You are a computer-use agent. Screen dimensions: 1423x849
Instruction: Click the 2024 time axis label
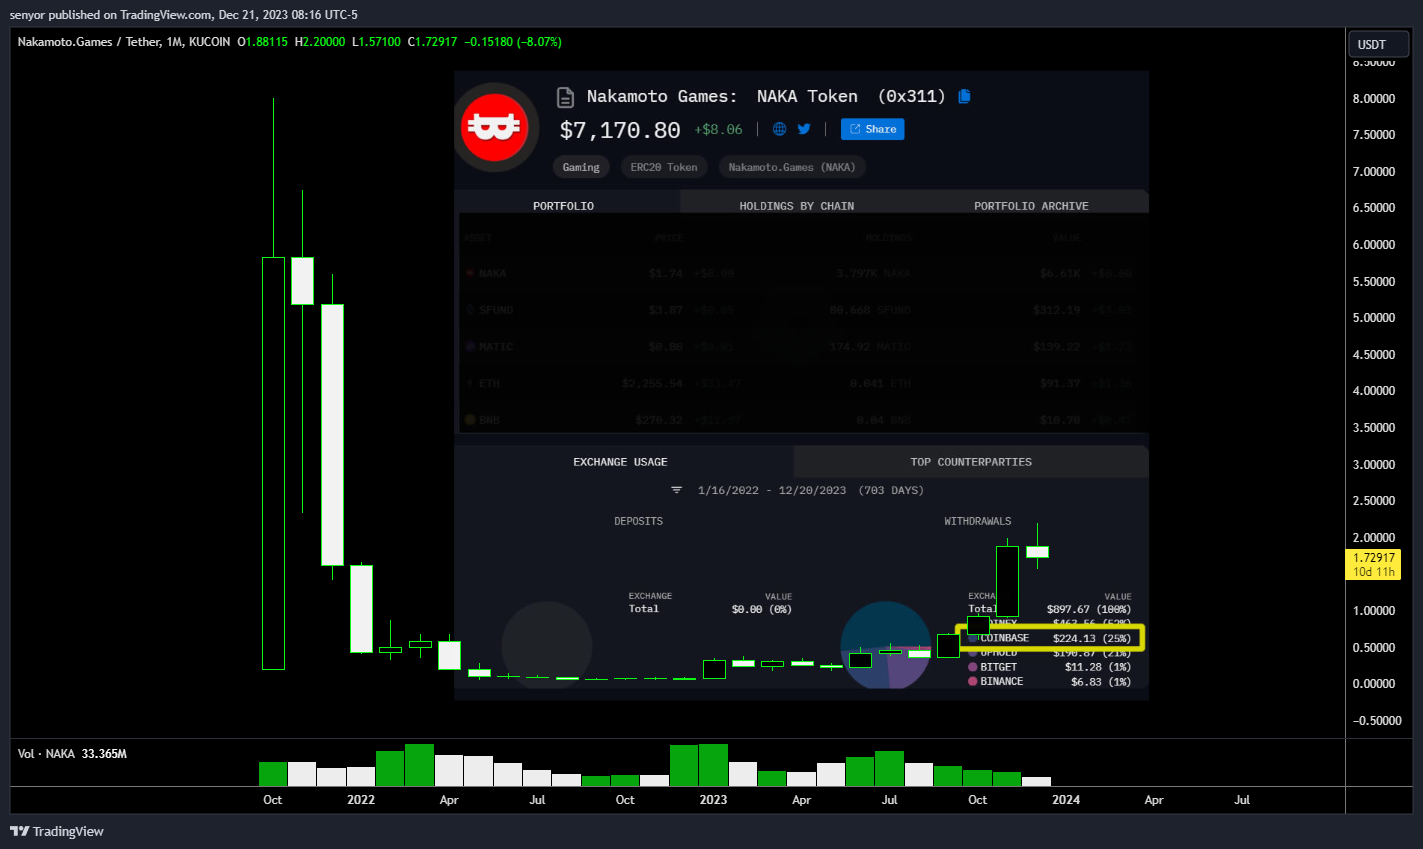point(1066,799)
